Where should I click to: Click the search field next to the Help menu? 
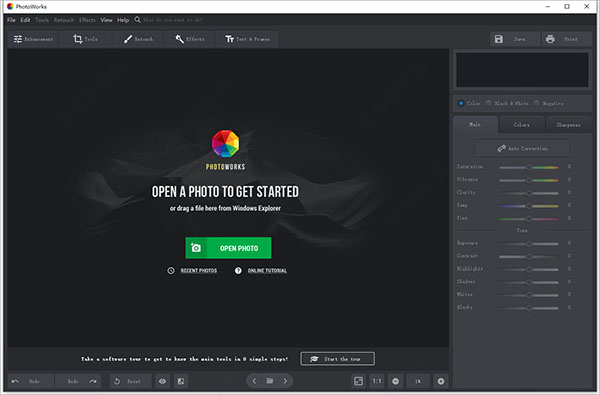pos(173,20)
